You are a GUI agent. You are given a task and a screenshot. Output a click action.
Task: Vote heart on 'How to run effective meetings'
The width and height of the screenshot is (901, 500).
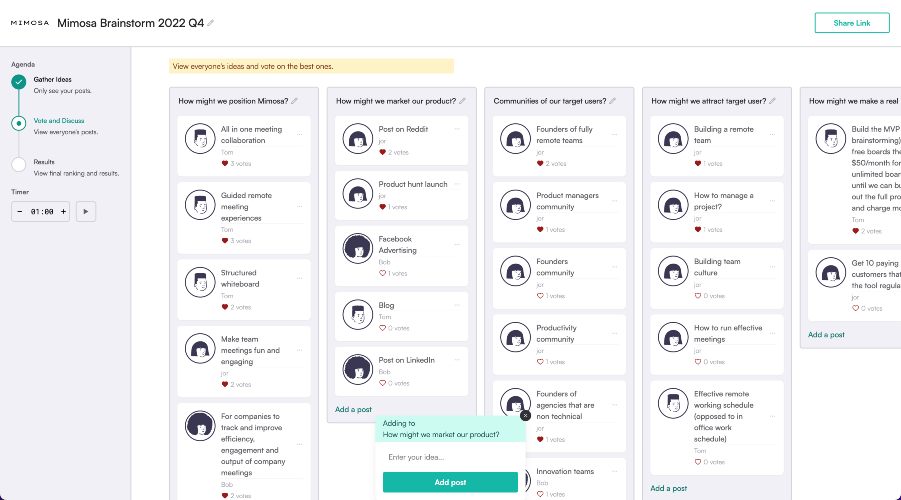tap(698, 362)
